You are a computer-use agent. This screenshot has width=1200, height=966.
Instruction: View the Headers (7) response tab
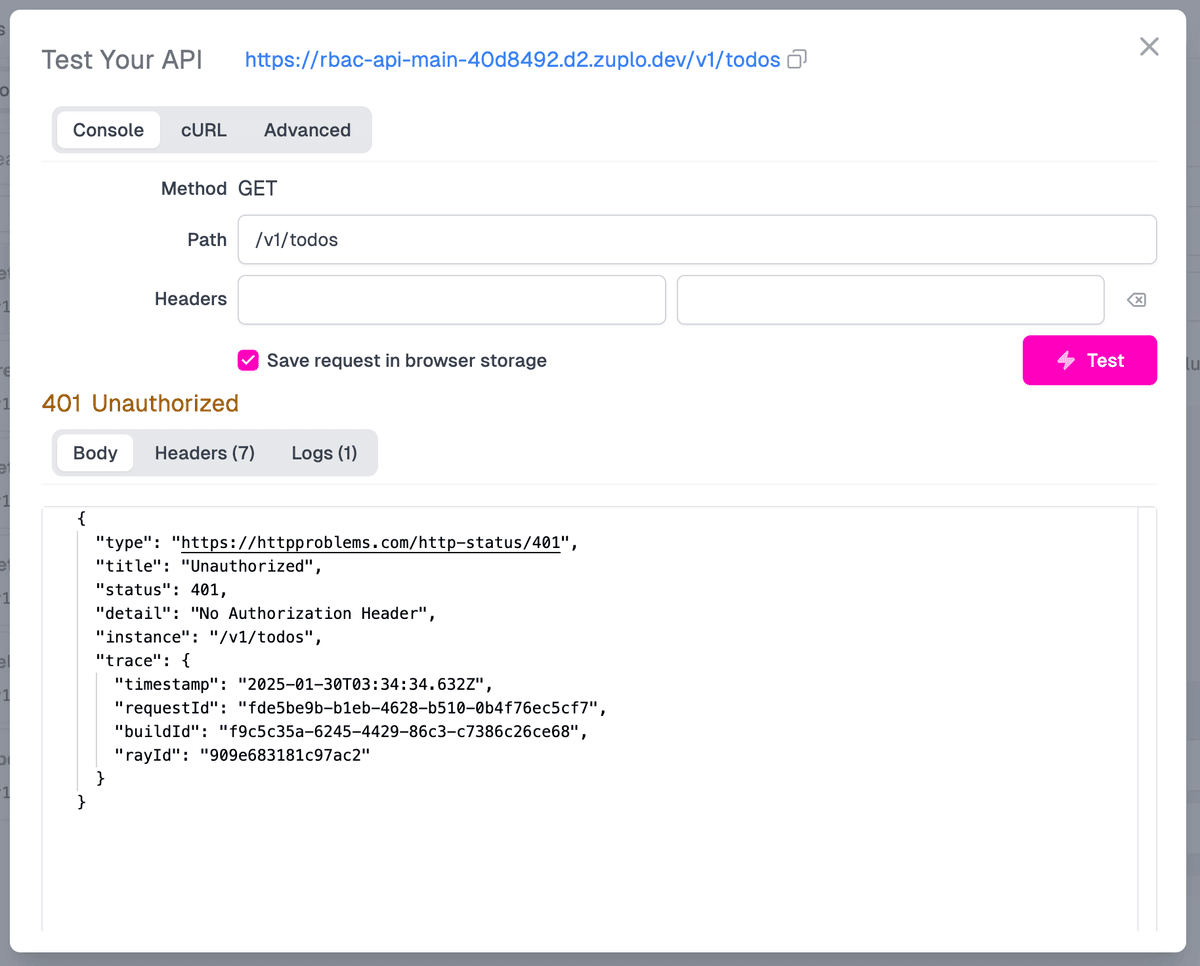pos(204,453)
